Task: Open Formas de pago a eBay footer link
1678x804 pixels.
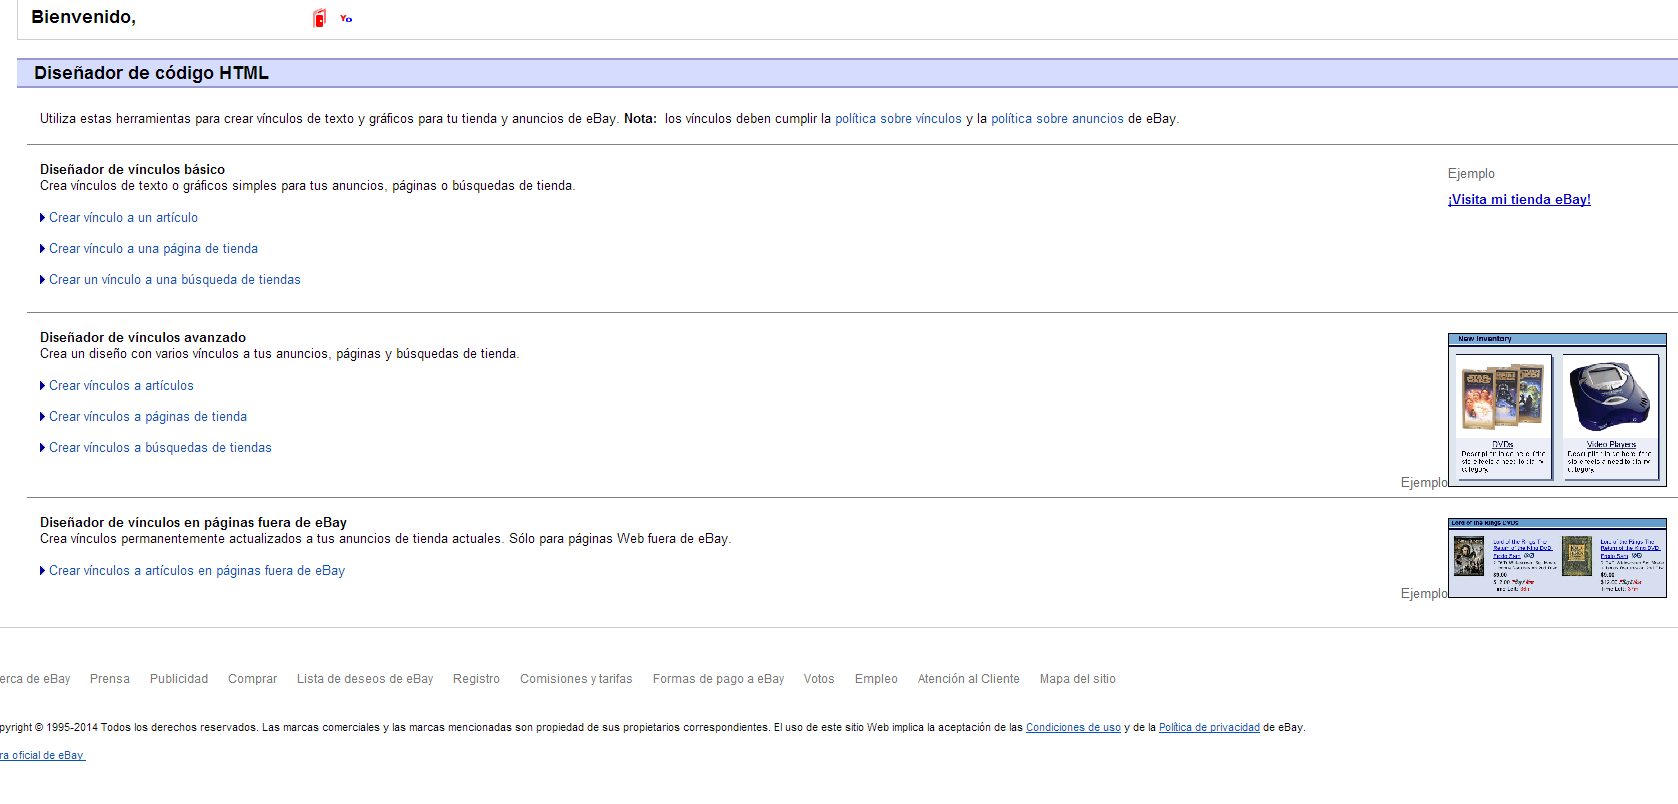Action: (718, 679)
